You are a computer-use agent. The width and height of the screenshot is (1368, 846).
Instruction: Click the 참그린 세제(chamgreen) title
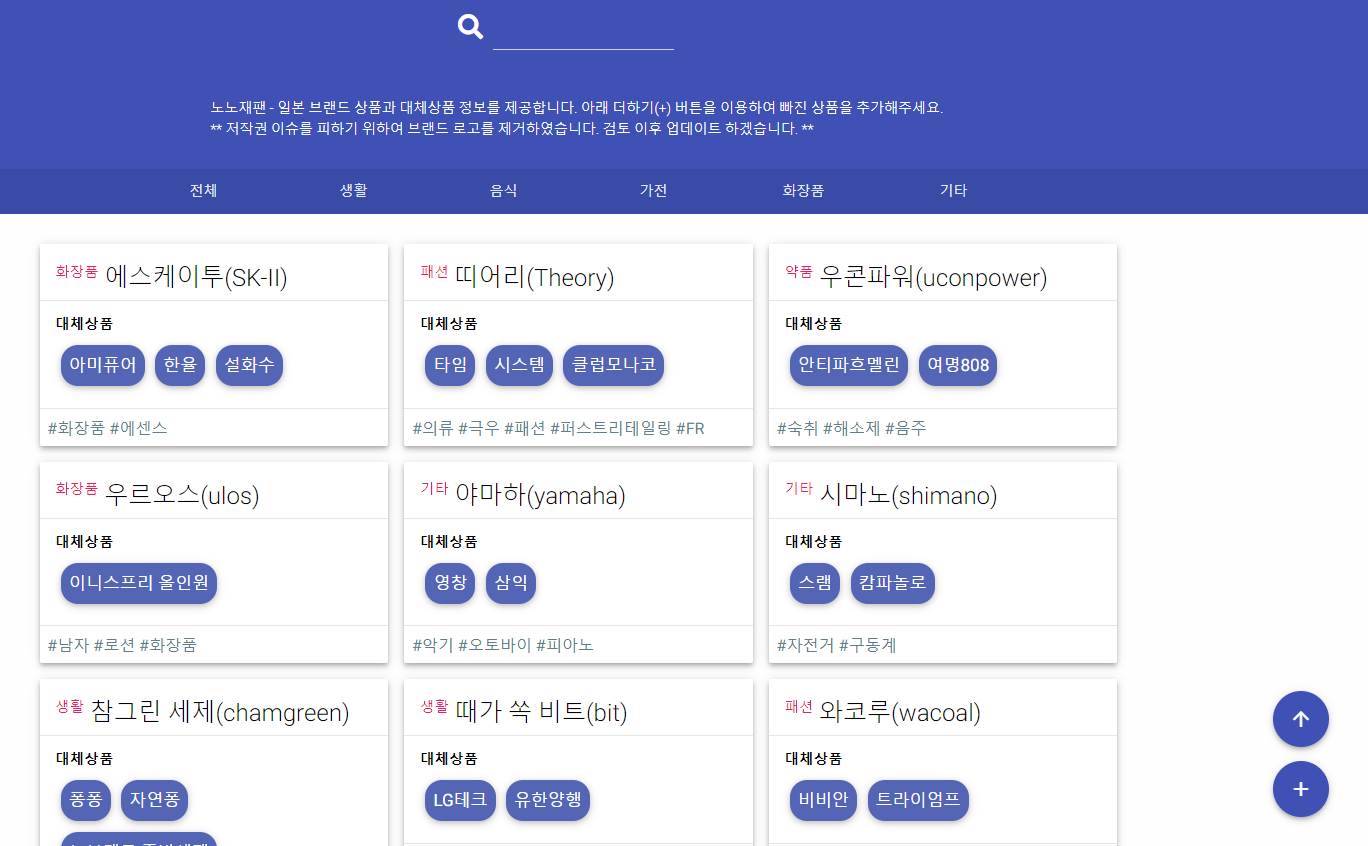220,712
